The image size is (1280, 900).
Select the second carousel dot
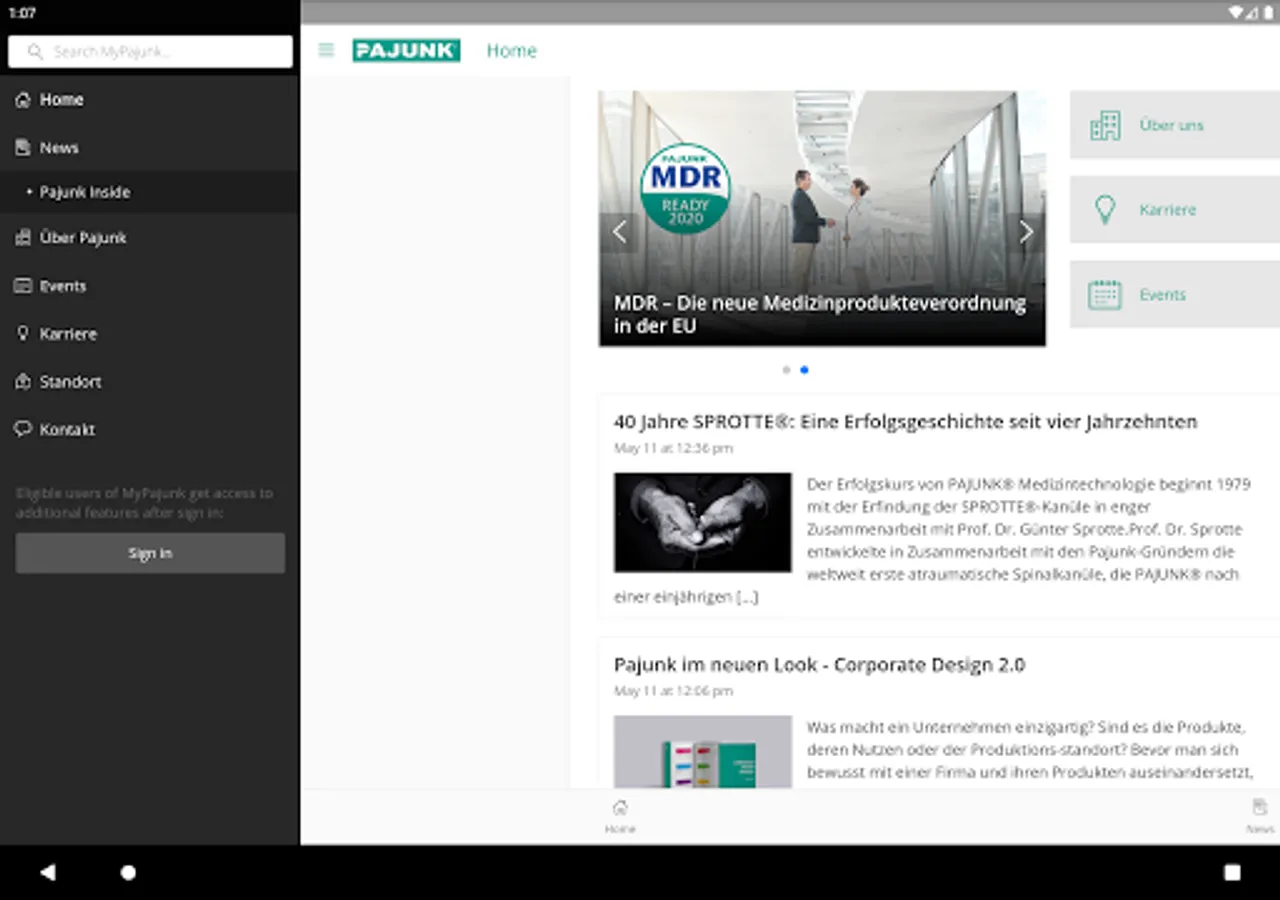(x=804, y=370)
